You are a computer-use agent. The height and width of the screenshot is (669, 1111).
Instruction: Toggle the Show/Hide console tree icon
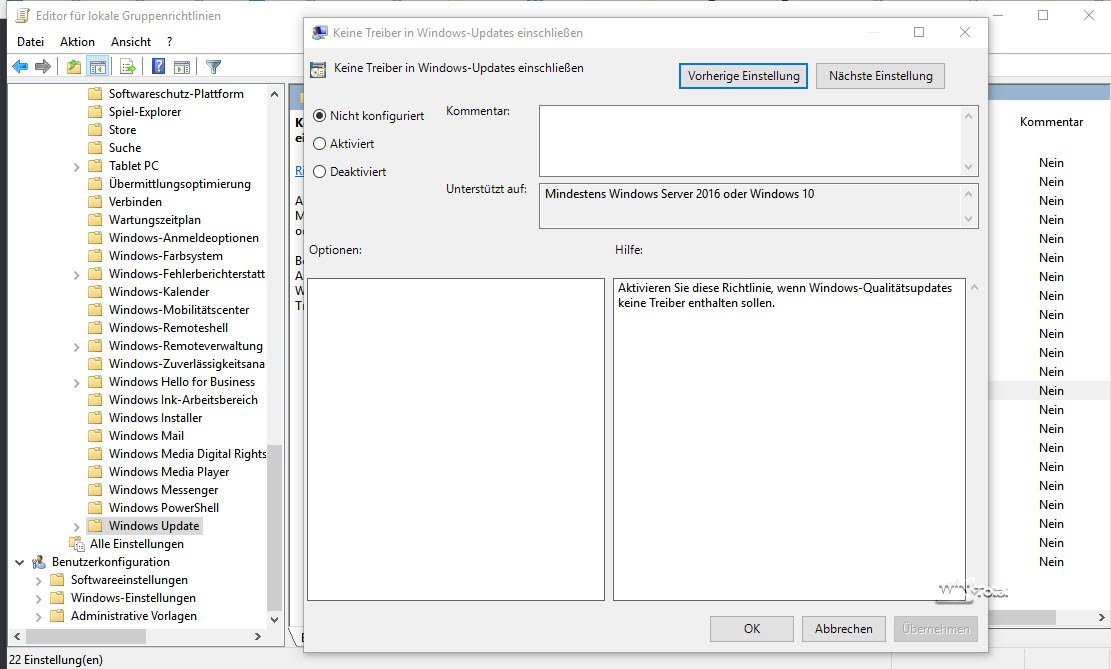[x=98, y=67]
